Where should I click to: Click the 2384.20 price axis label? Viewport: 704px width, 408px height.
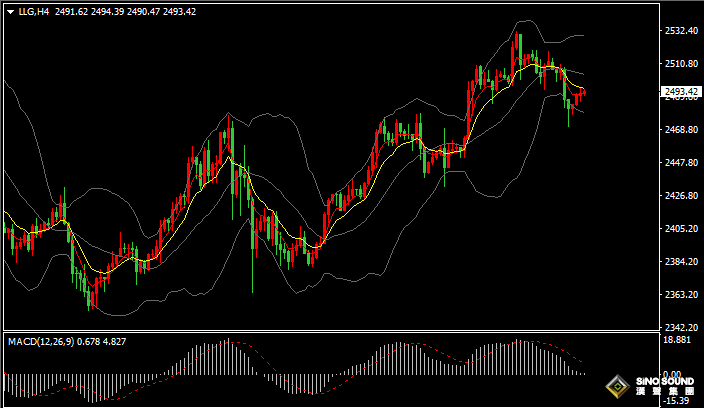point(680,262)
